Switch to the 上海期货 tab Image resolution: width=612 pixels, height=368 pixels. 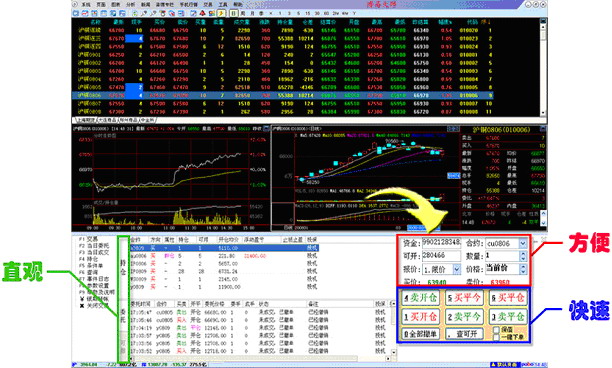85,120
